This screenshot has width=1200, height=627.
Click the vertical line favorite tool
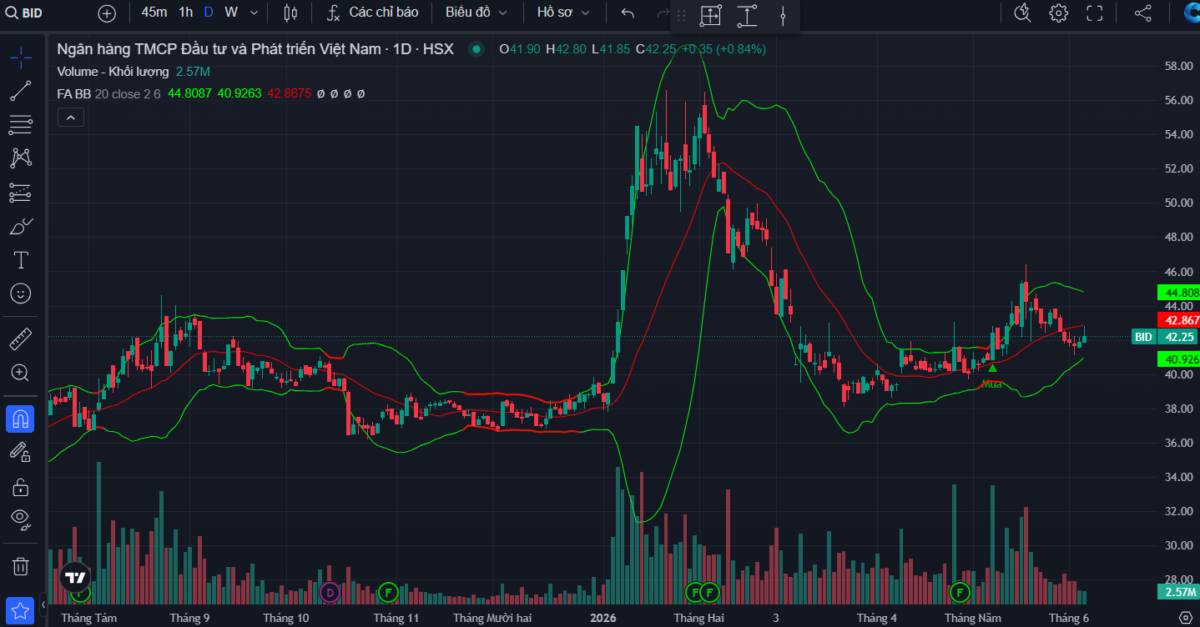pyautogui.click(x=783, y=15)
